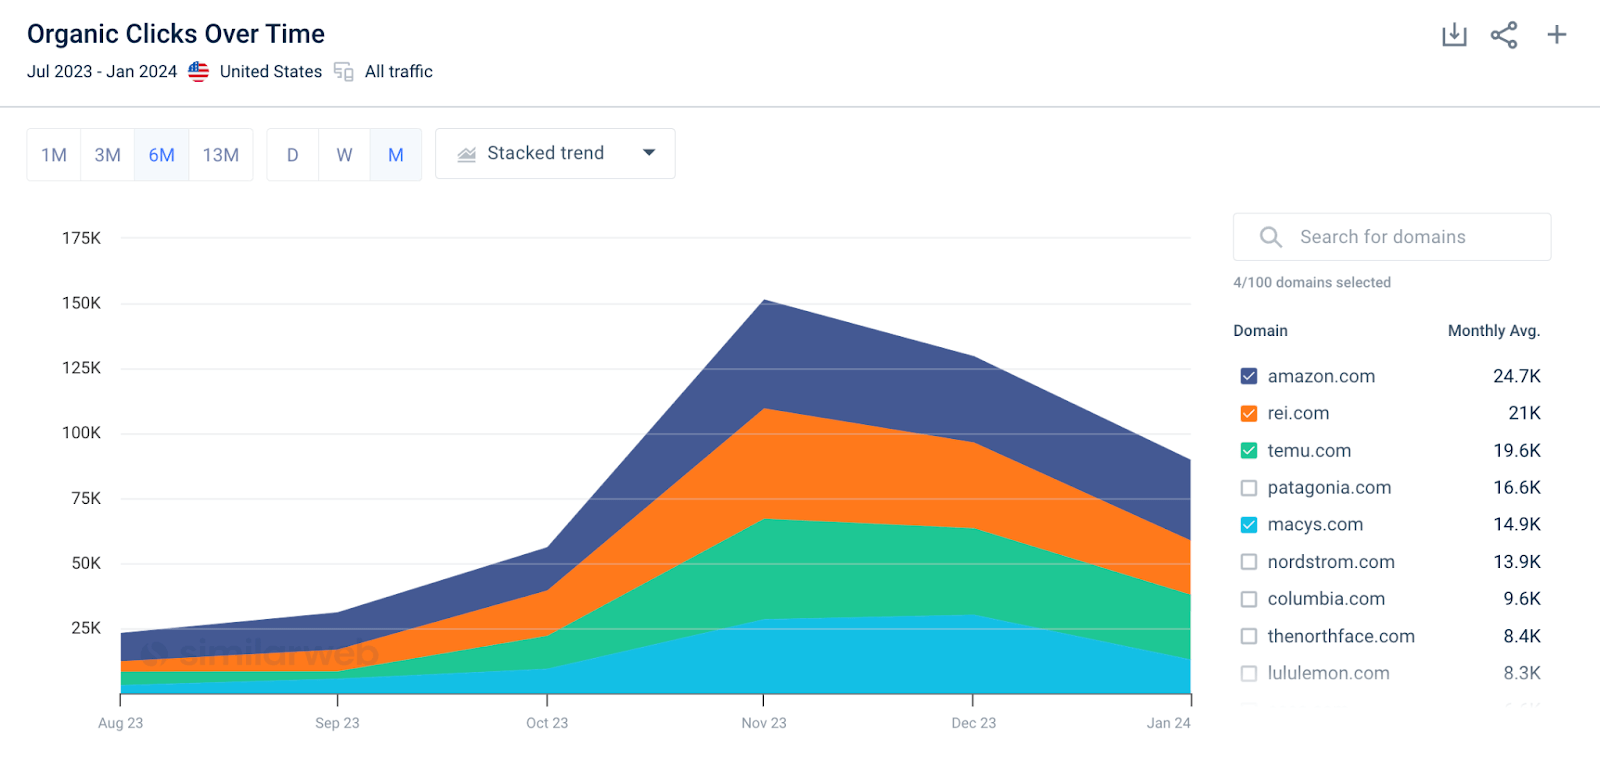
Task: Click the stacked trend chart icon
Action: click(x=467, y=154)
